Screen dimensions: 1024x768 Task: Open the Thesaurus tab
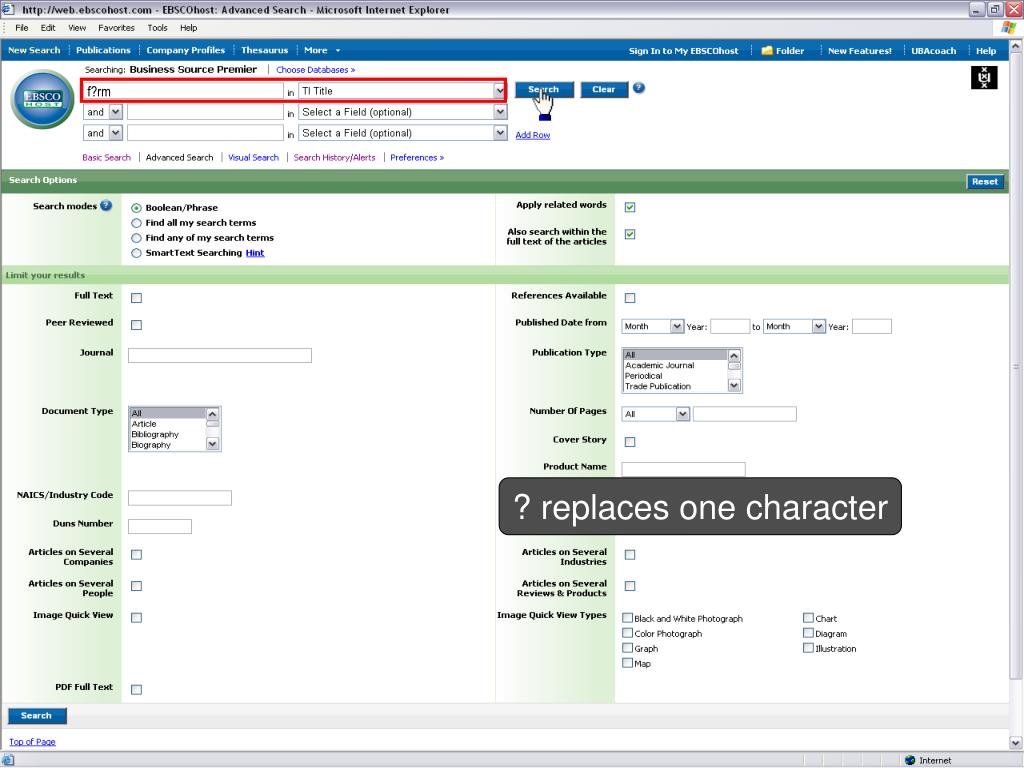click(x=264, y=50)
